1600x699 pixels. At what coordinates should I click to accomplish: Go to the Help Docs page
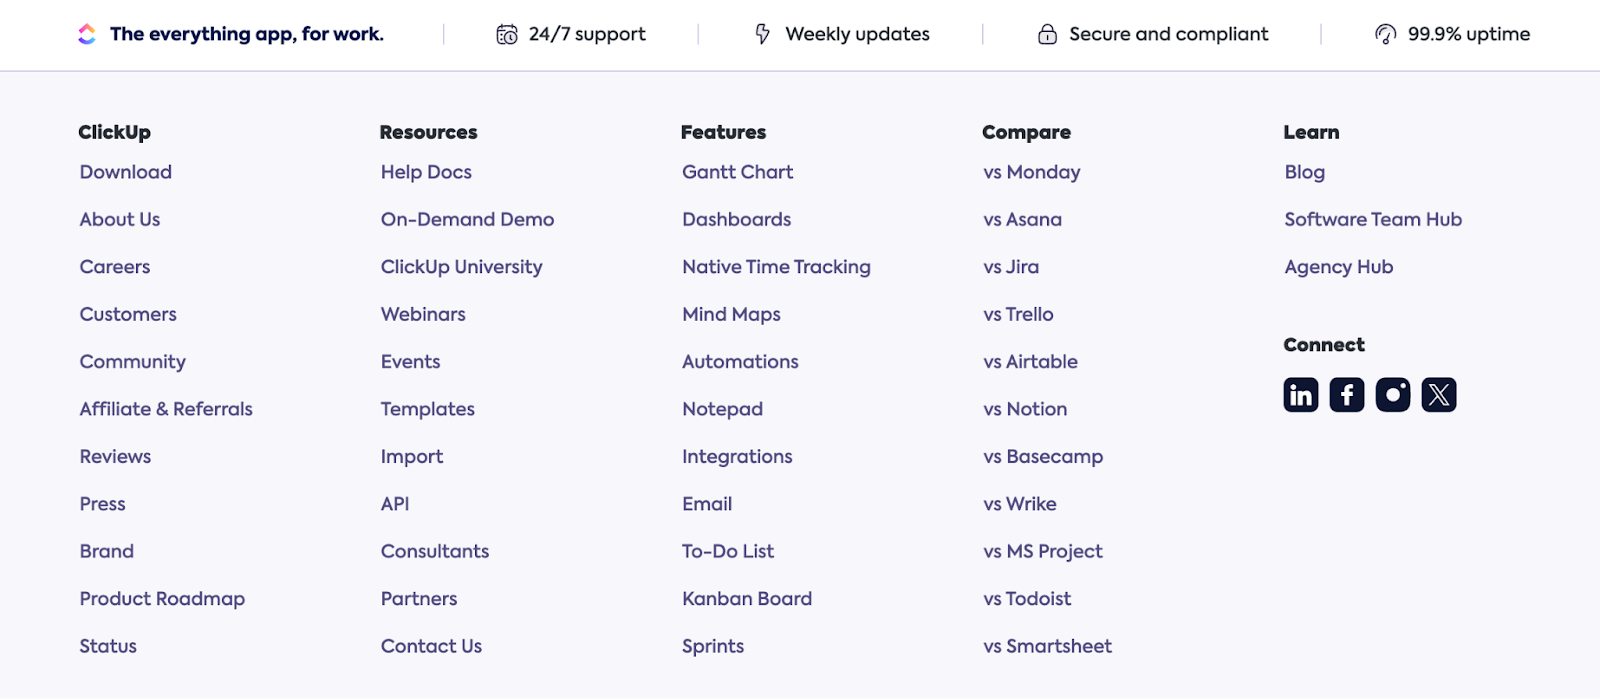(x=426, y=172)
